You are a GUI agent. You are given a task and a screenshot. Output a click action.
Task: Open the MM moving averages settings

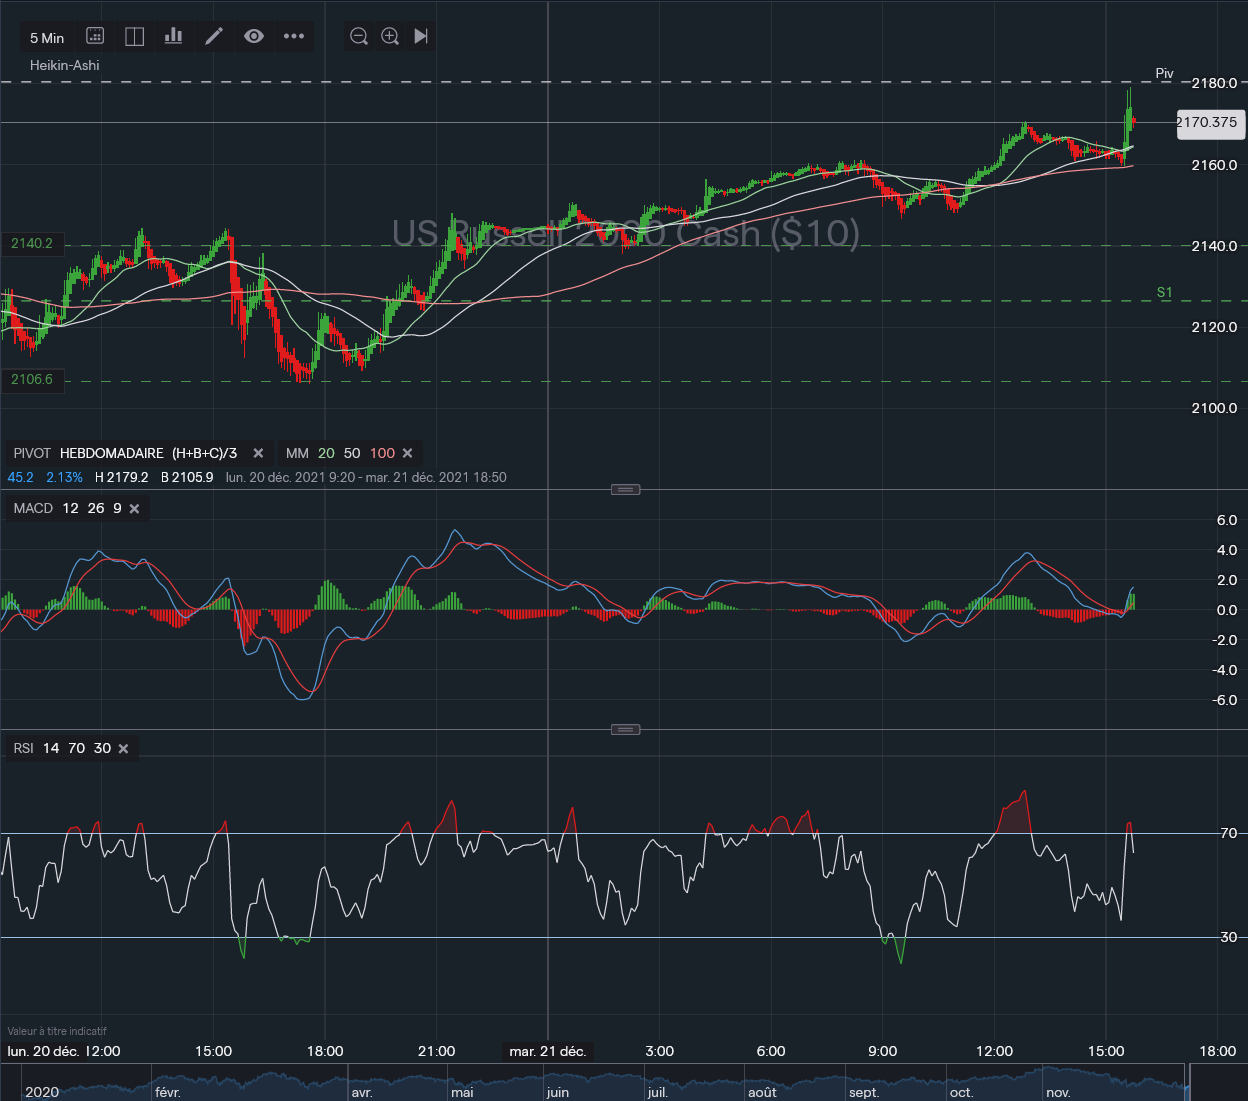tap(340, 453)
